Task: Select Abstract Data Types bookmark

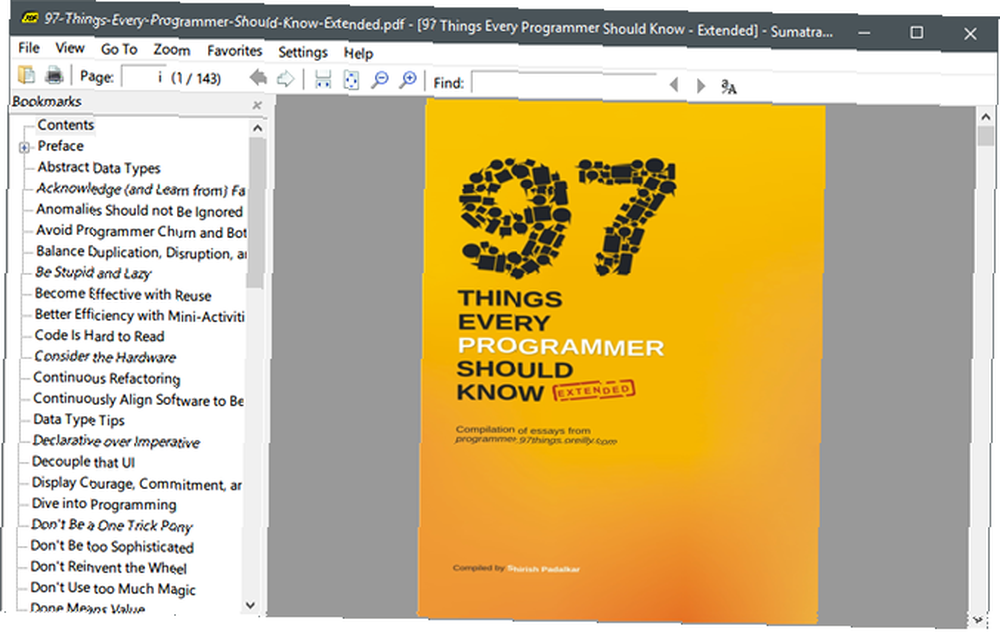Action: coord(99,168)
